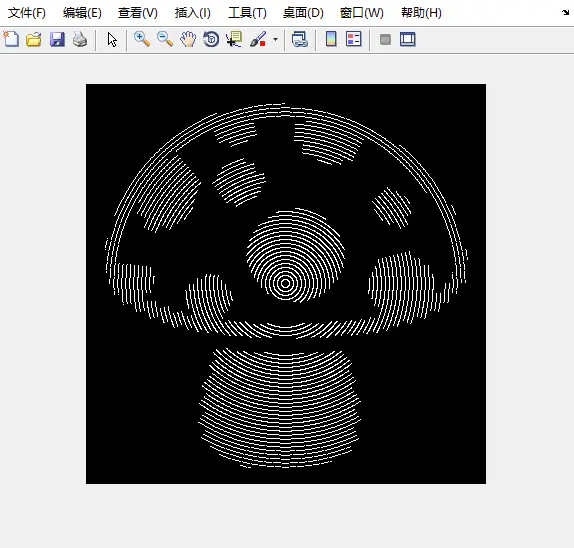Image resolution: width=574 pixels, height=548 pixels.
Task: Print the figure using the printer icon
Action: (x=80, y=39)
